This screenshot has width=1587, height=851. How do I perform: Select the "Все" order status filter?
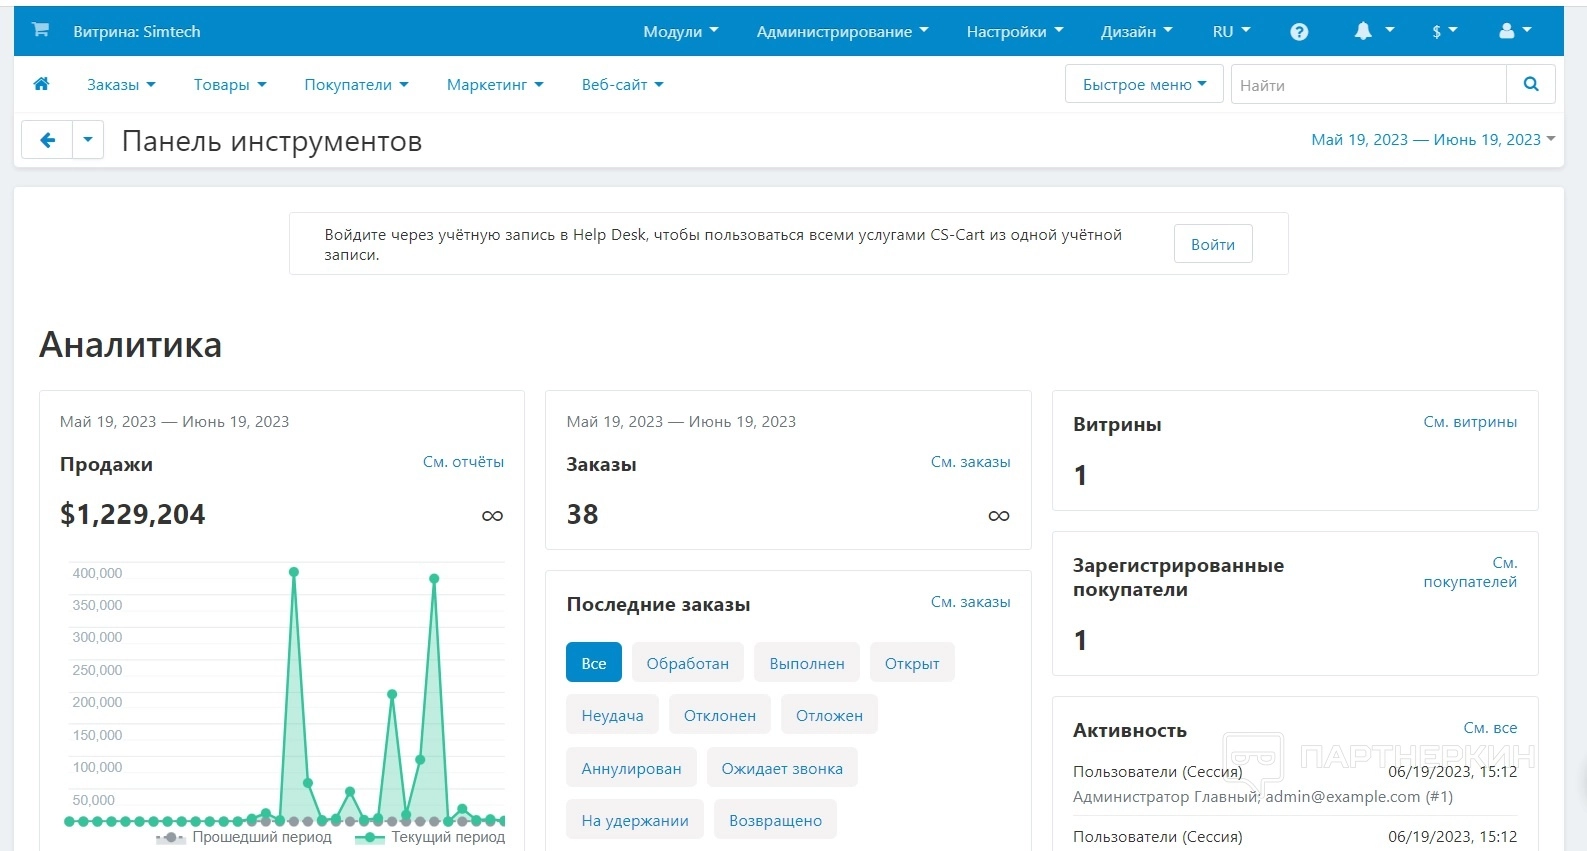593,663
